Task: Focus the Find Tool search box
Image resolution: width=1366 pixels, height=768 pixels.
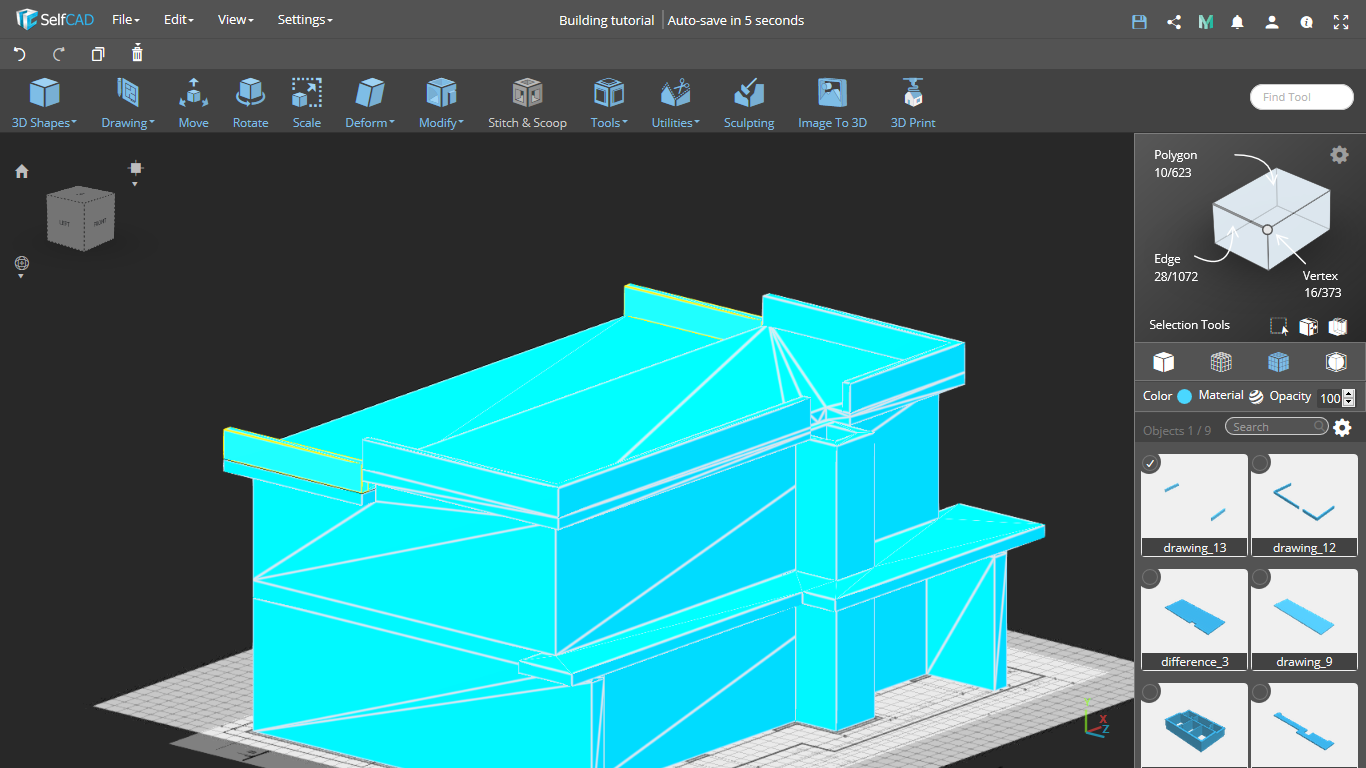Action: [1301, 97]
